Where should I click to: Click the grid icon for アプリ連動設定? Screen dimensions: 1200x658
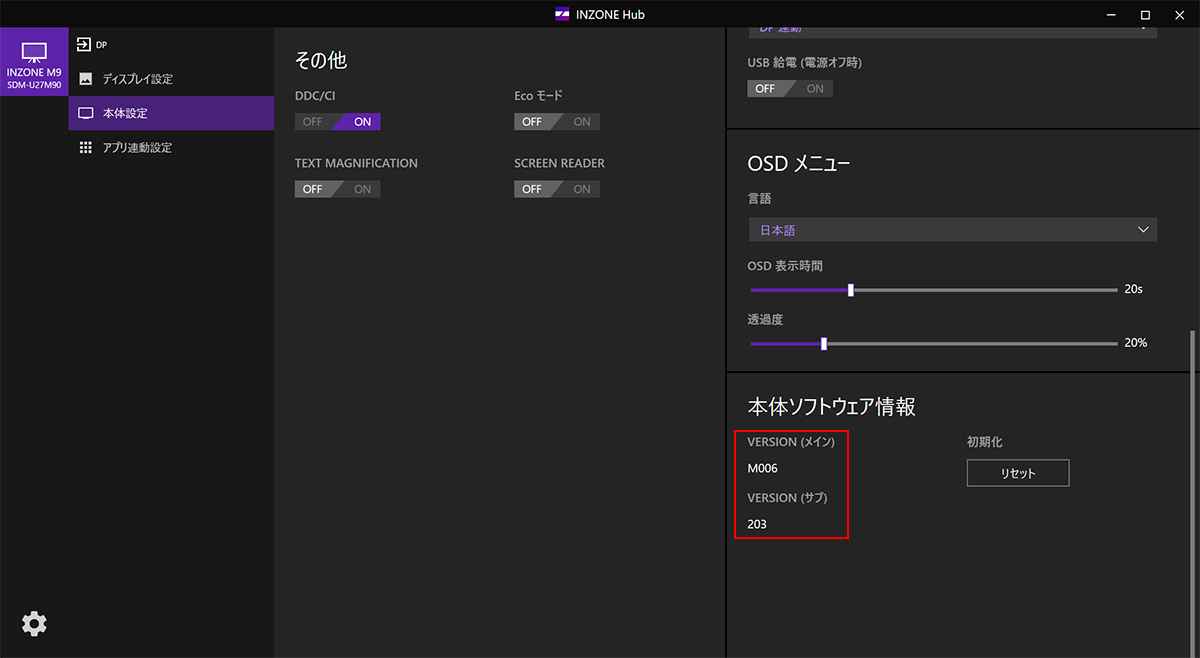(85, 148)
